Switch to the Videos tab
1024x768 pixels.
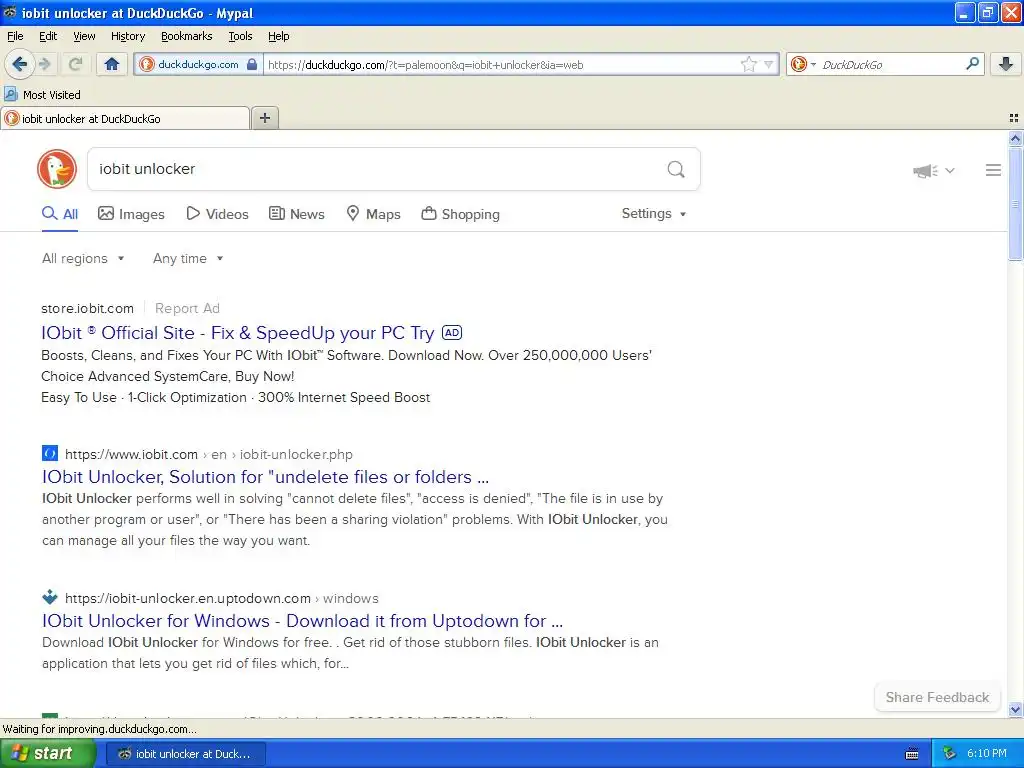217,214
